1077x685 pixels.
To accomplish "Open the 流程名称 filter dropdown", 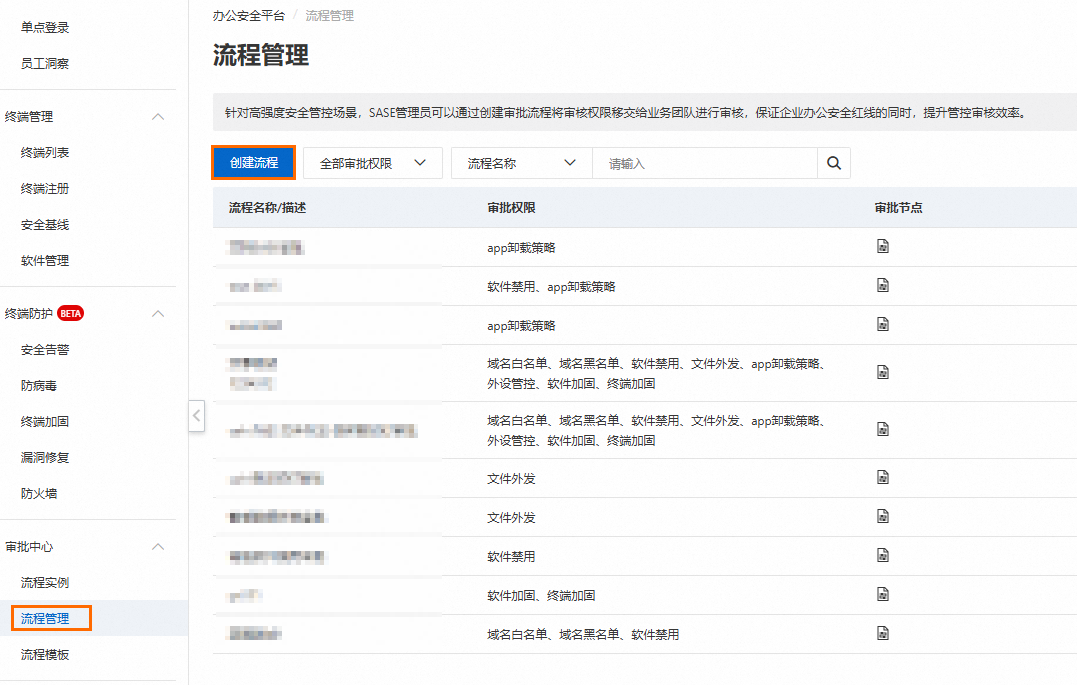I will 521,164.
